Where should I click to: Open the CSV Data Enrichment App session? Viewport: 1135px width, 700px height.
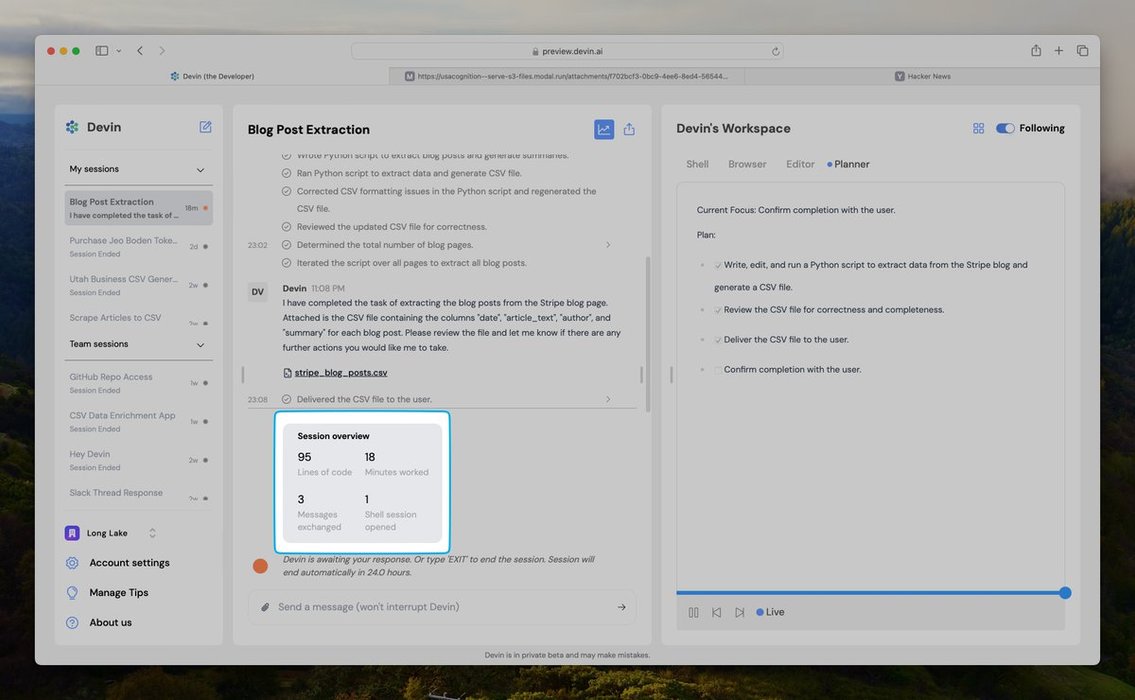click(x=138, y=421)
